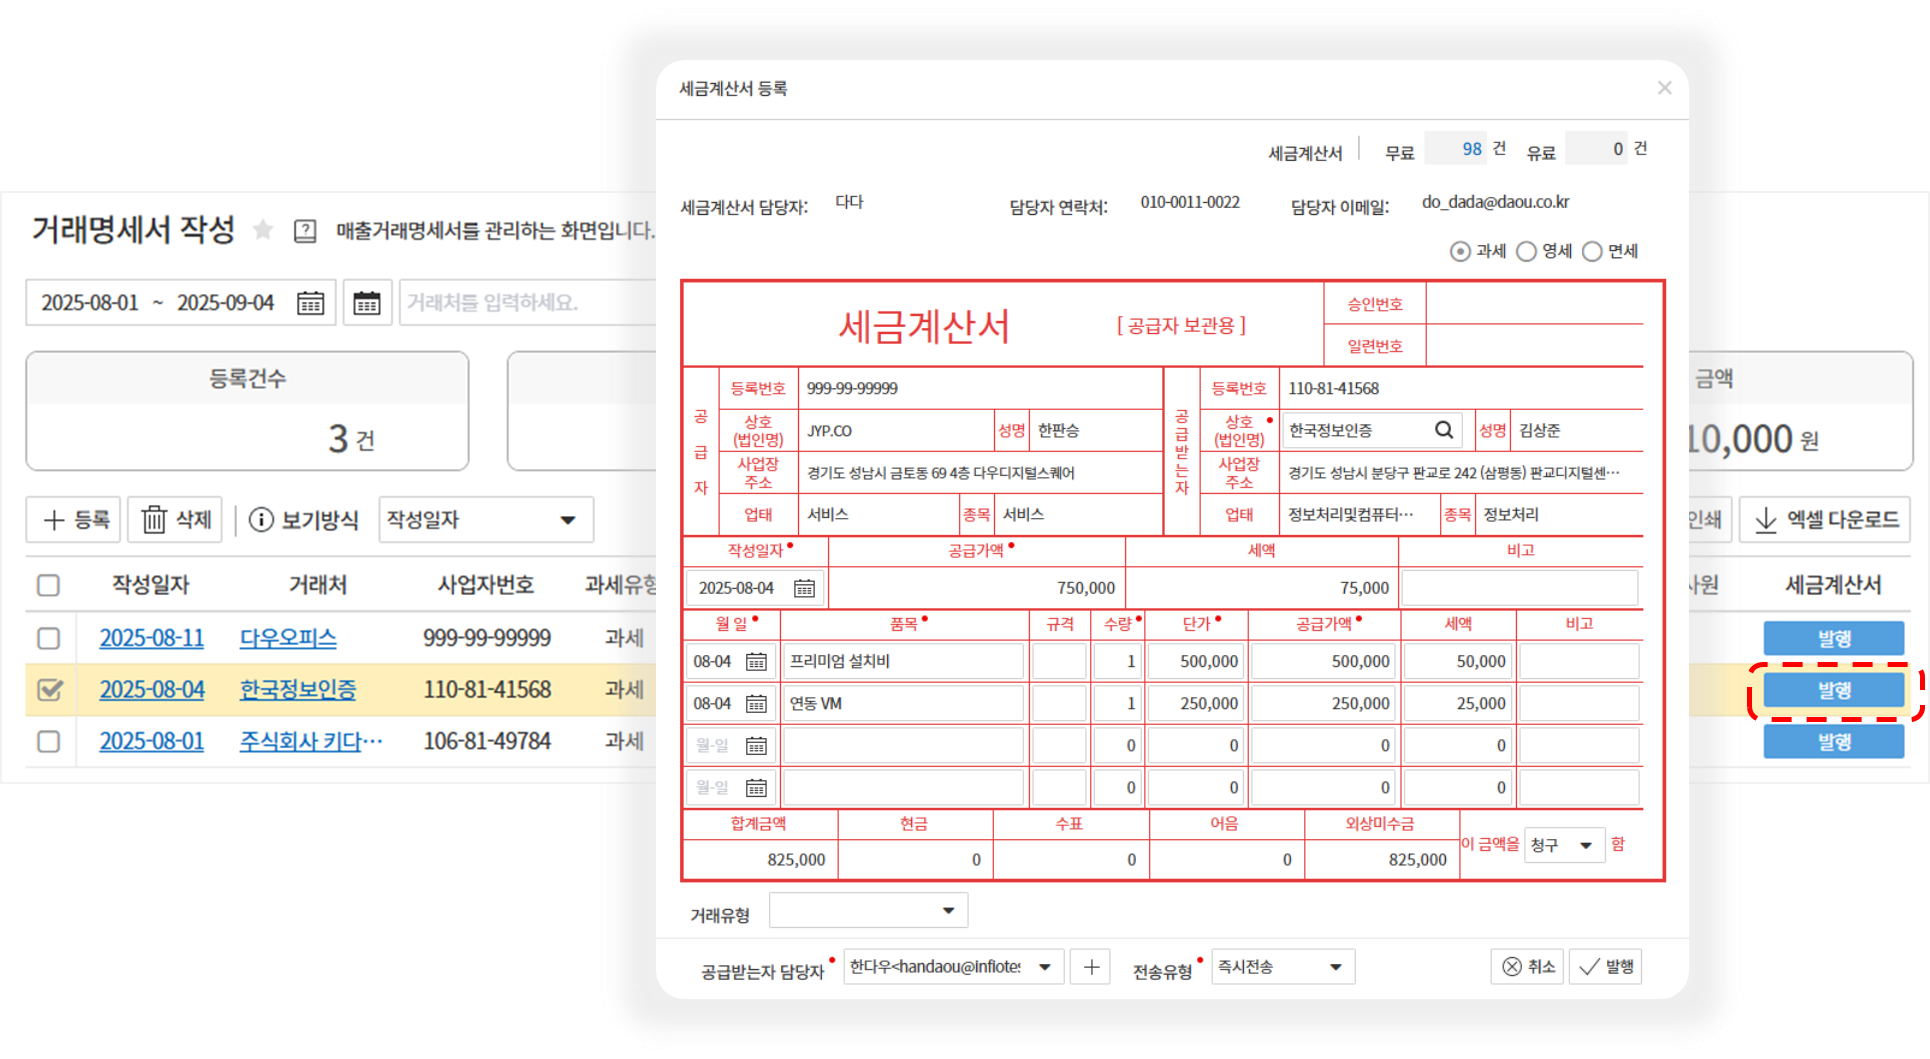Open the 주식회사 키다 customer link
Image resolution: width=1930 pixels, height=1059 pixels.
coord(310,741)
